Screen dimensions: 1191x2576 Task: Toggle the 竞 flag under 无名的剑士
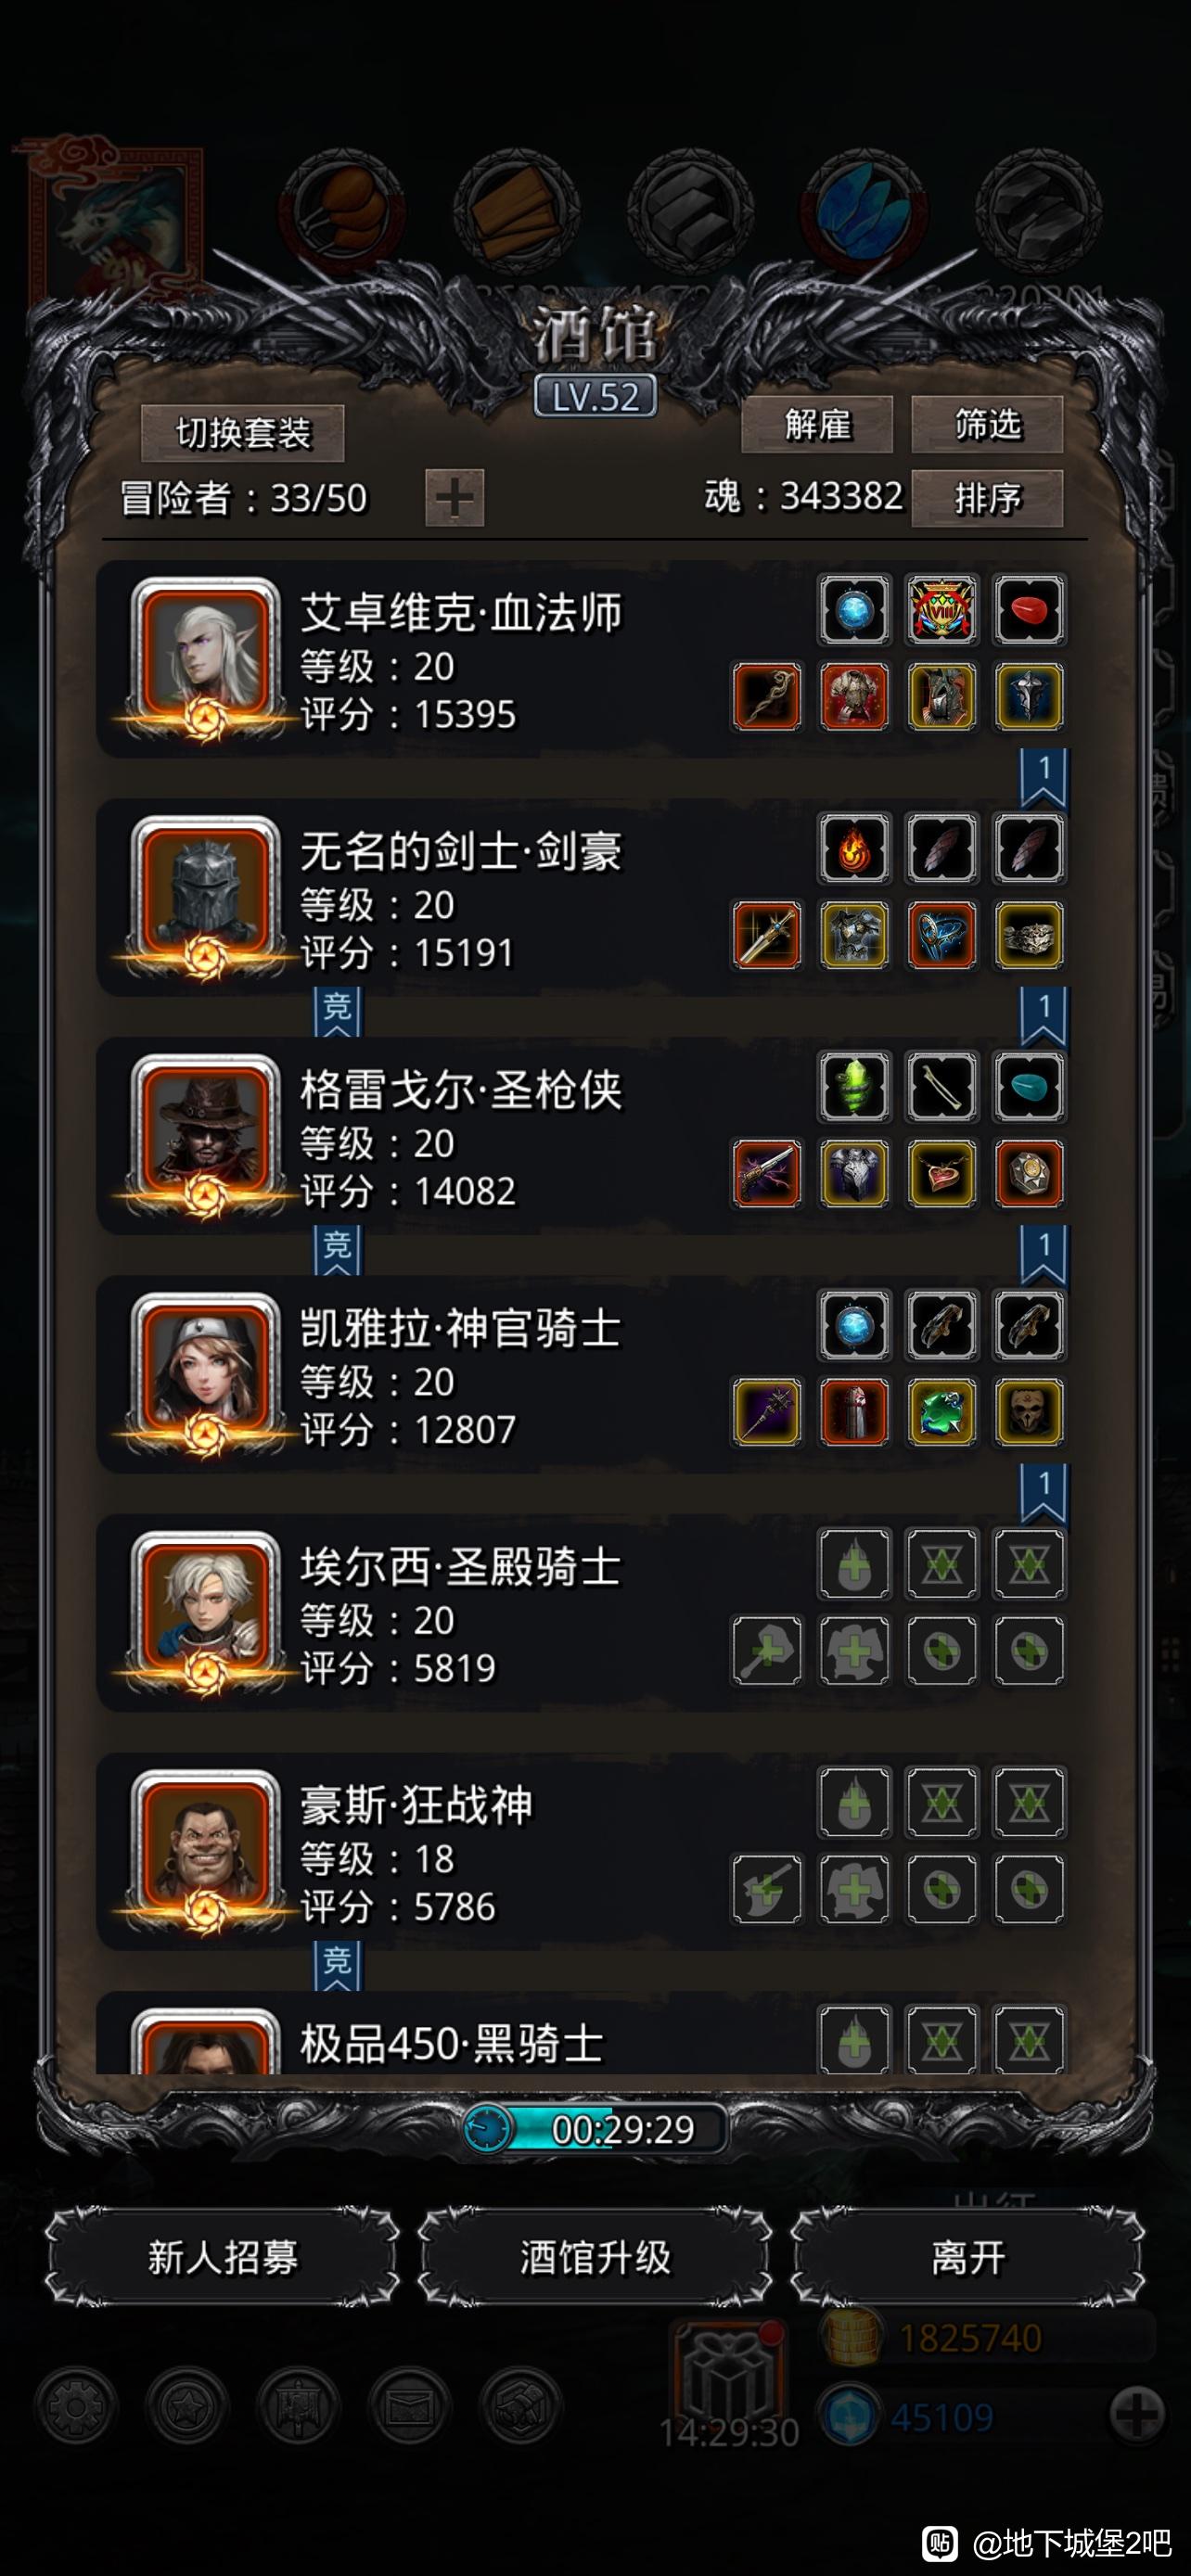338,1011
